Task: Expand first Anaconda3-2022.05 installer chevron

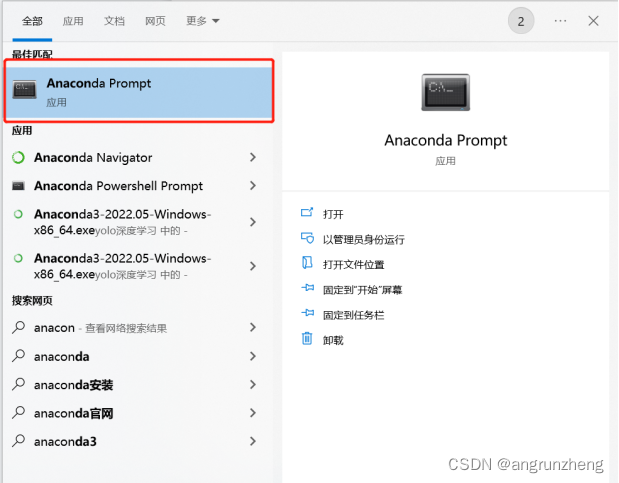Action: [253, 222]
